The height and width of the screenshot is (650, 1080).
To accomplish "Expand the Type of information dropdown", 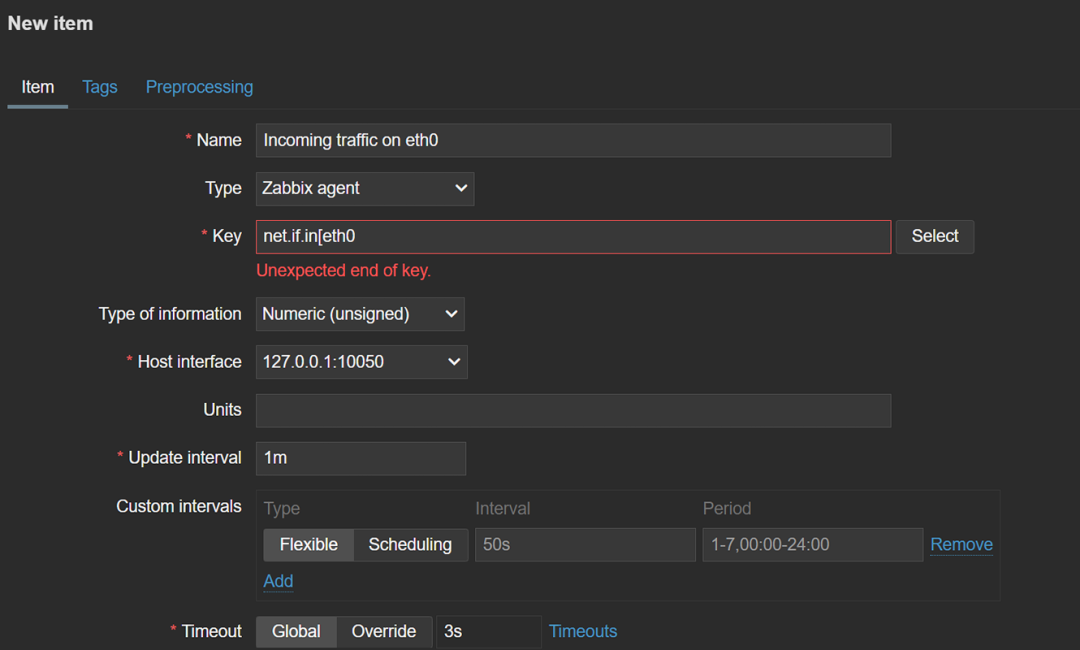I will coord(360,314).
